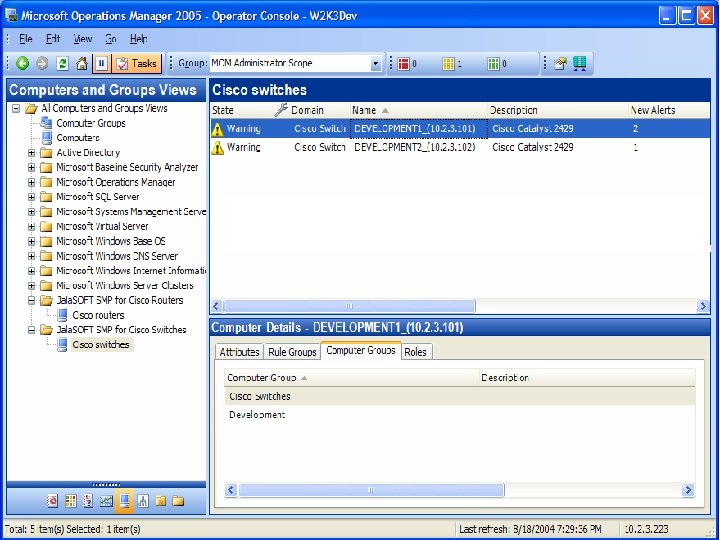The image size is (720, 540).
Task: Expand Microsoft Windows Internet Information folder
Action: click(31, 270)
